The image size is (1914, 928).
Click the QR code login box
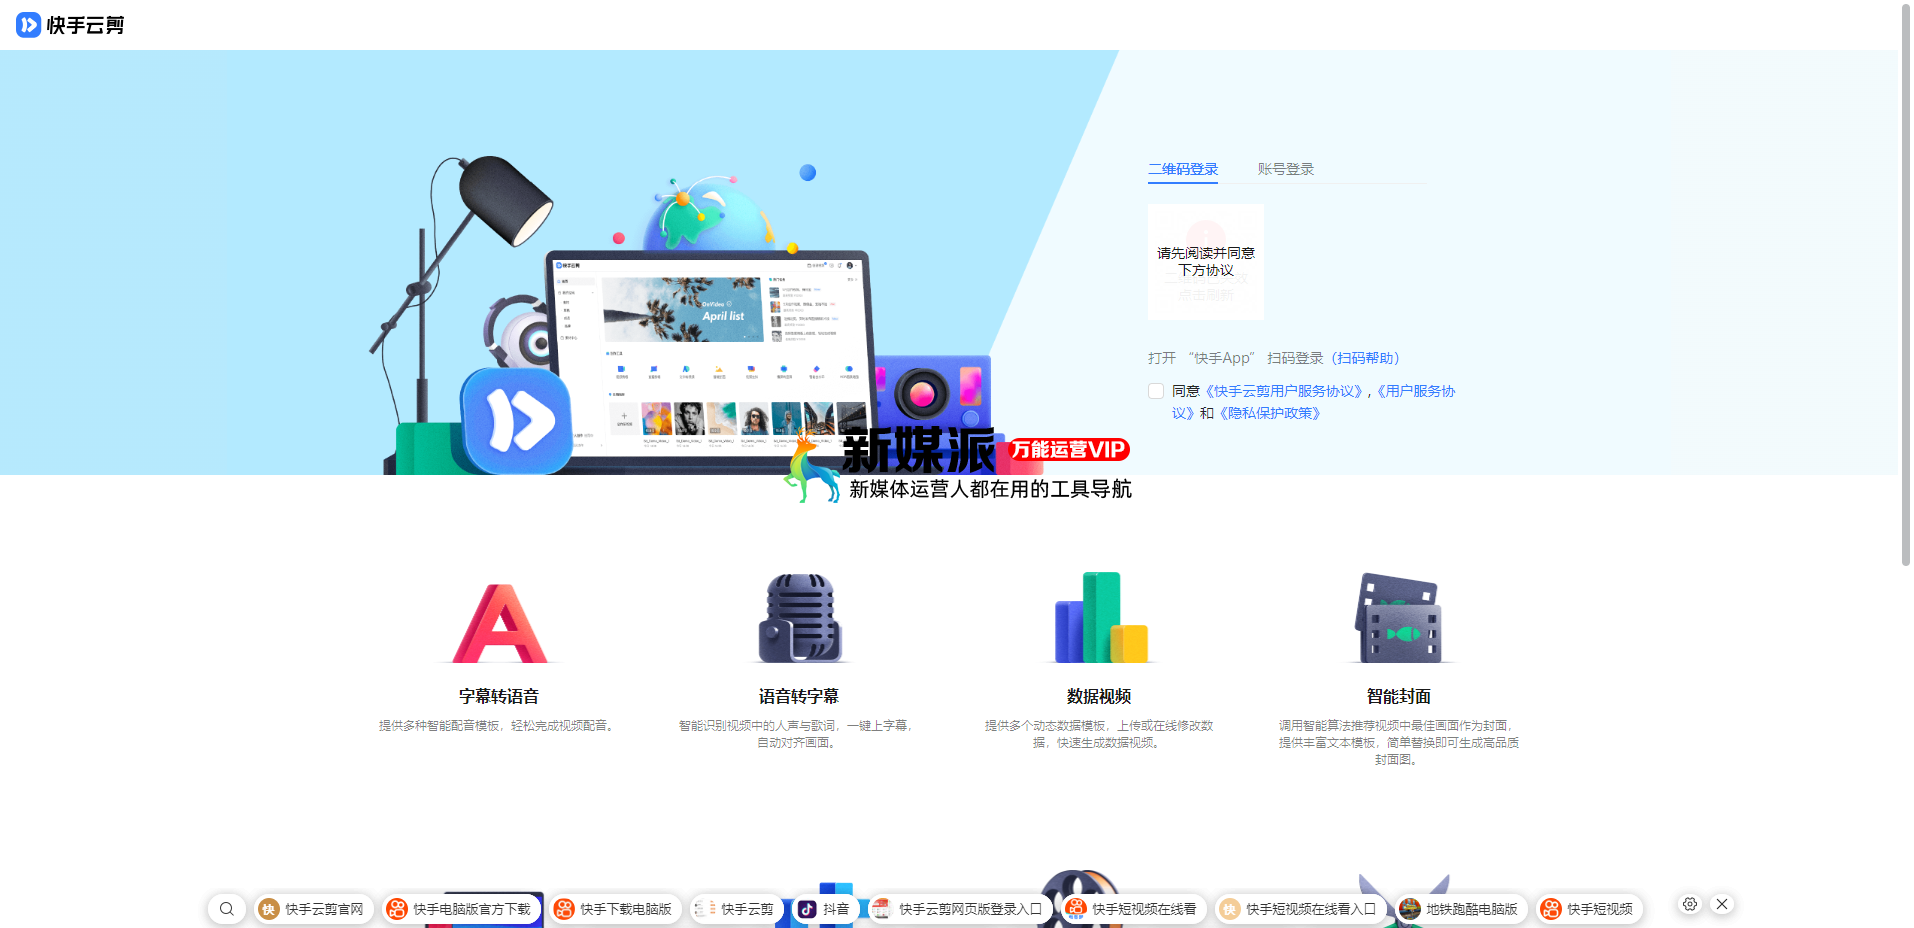[x=1206, y=262]
